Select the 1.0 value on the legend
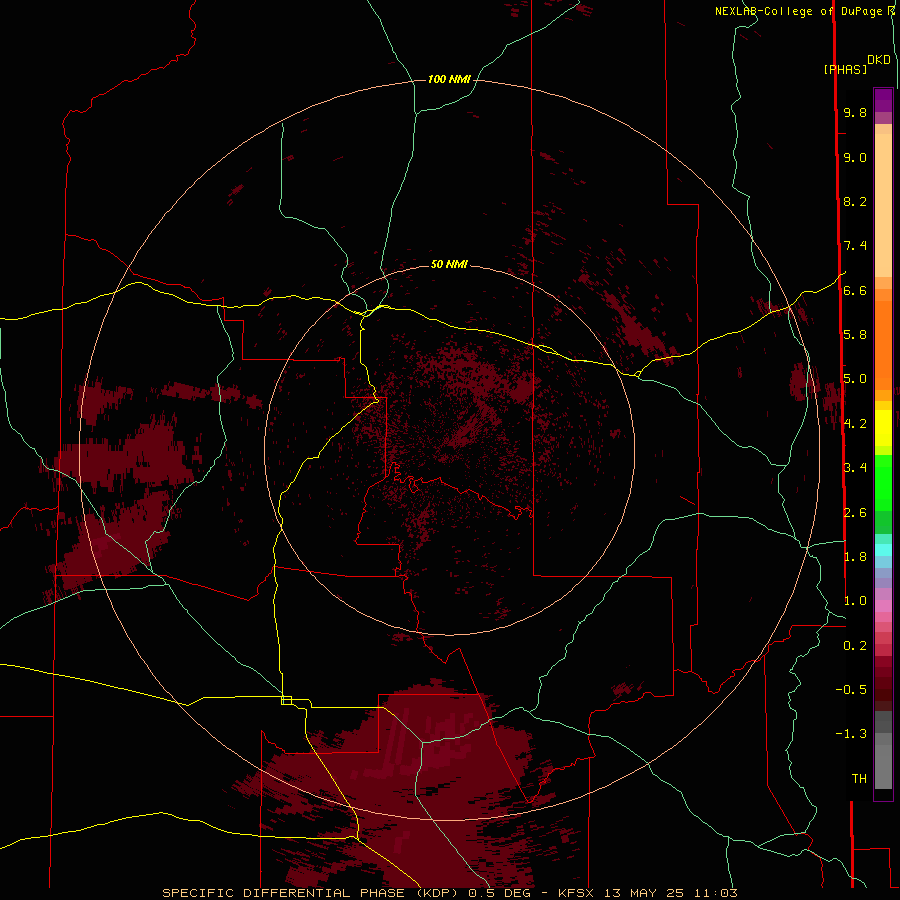900x900 pixels. tap(855, 601)
